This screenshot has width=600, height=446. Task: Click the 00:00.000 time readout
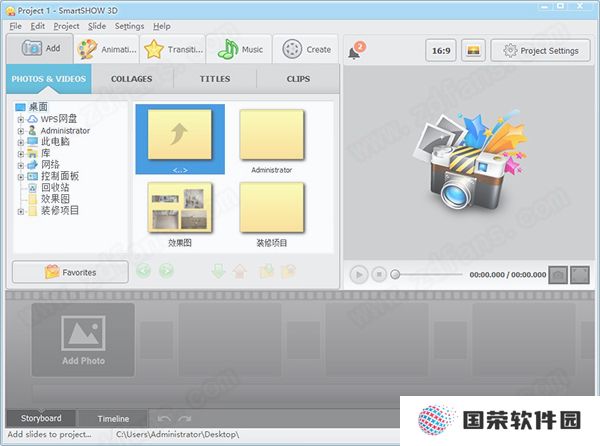coord(508,275)
